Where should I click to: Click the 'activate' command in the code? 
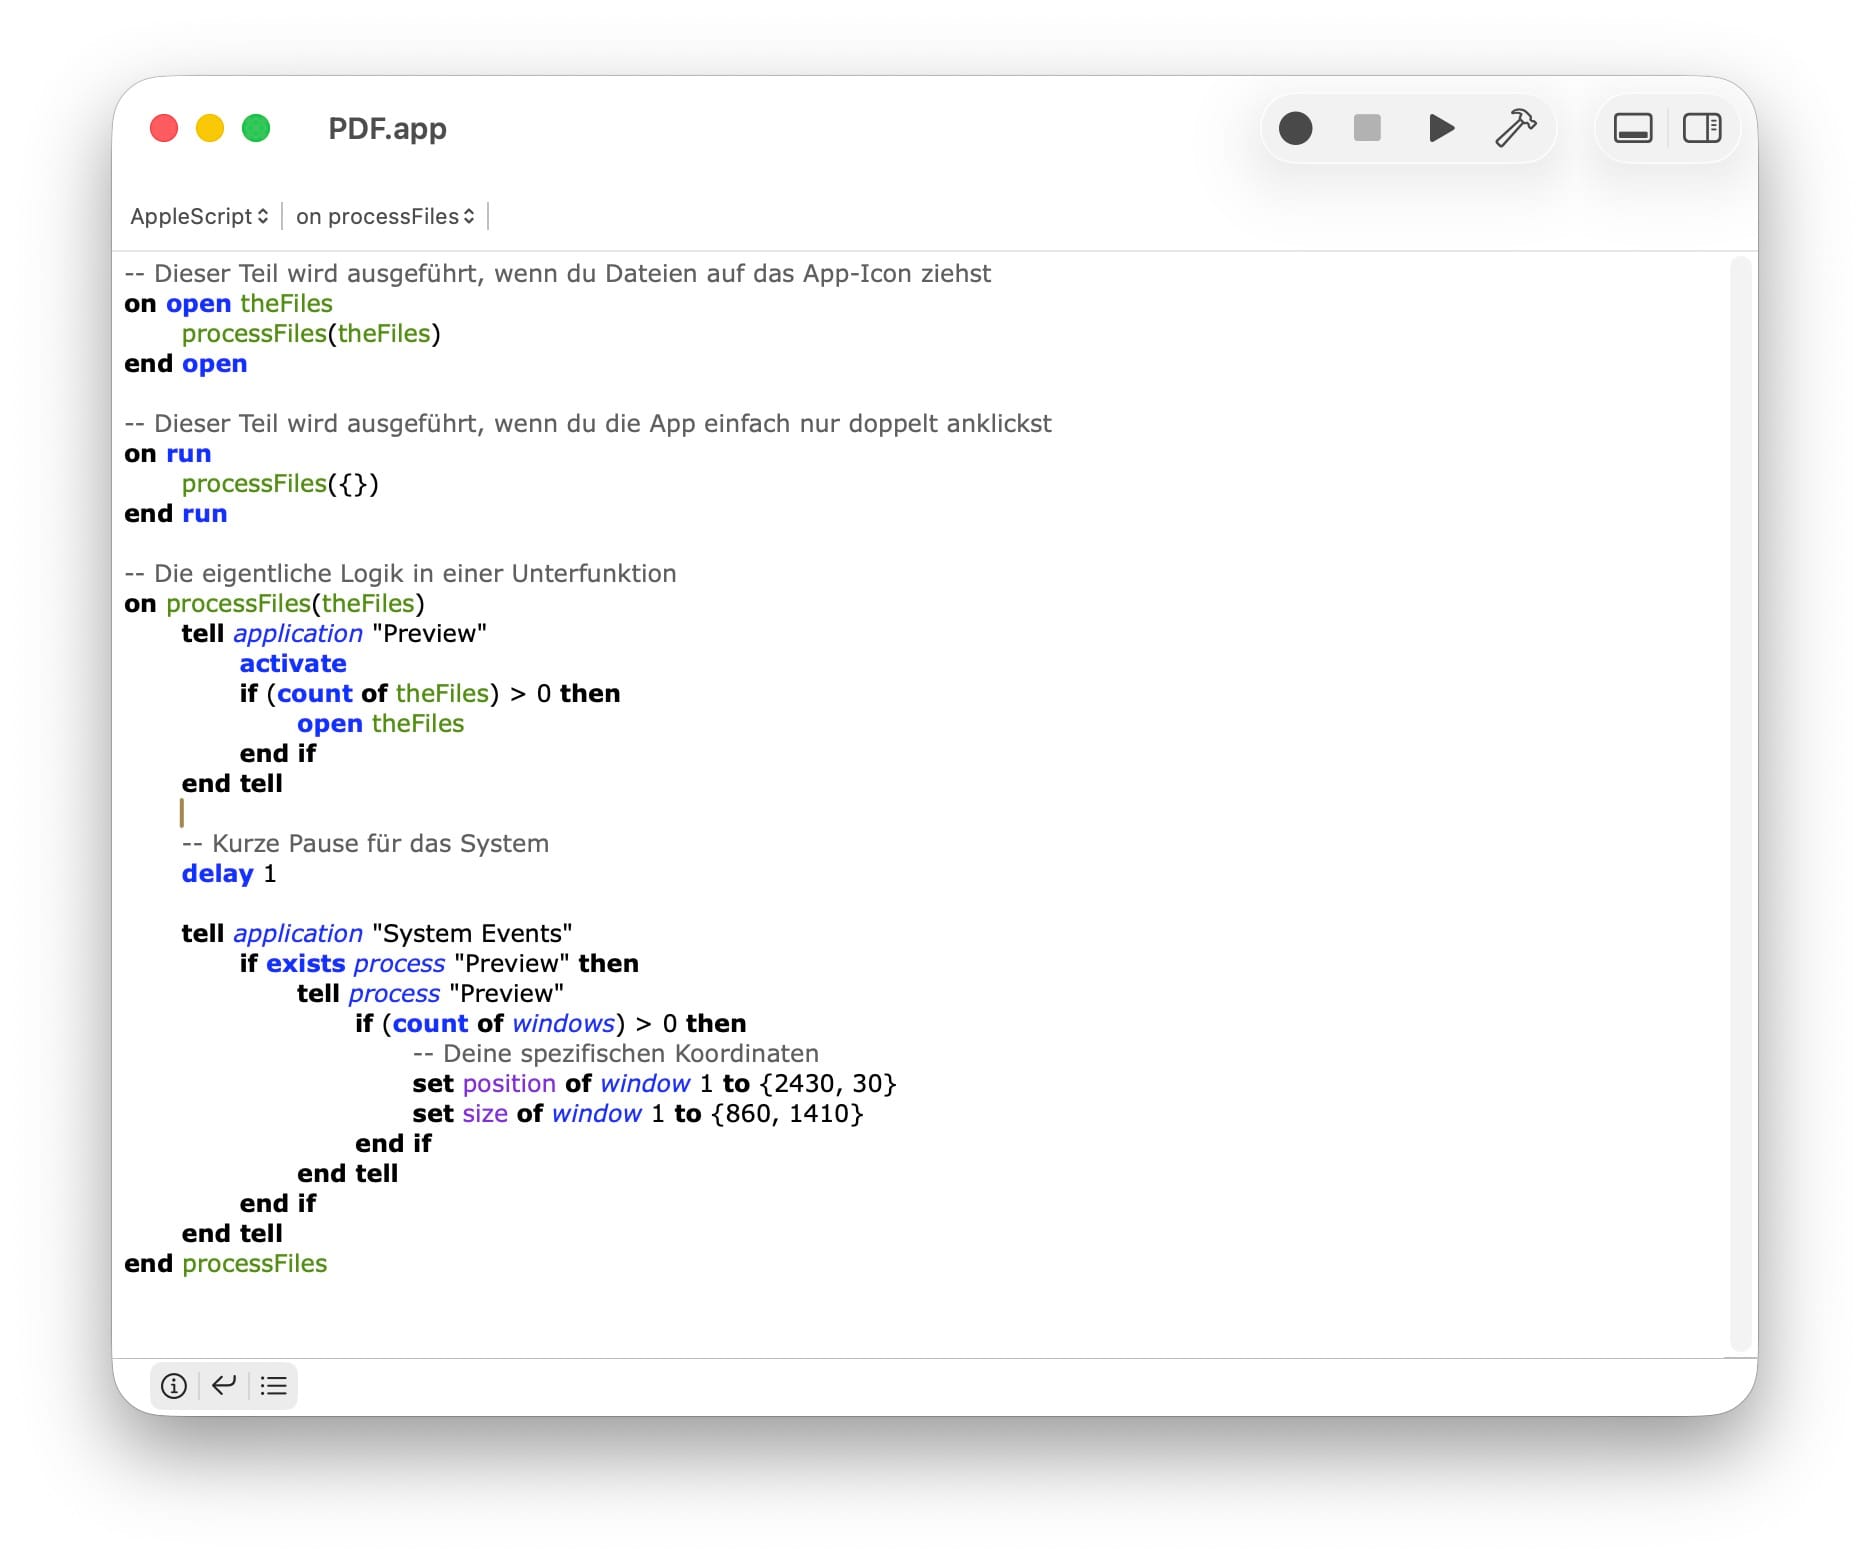point(293,664)
